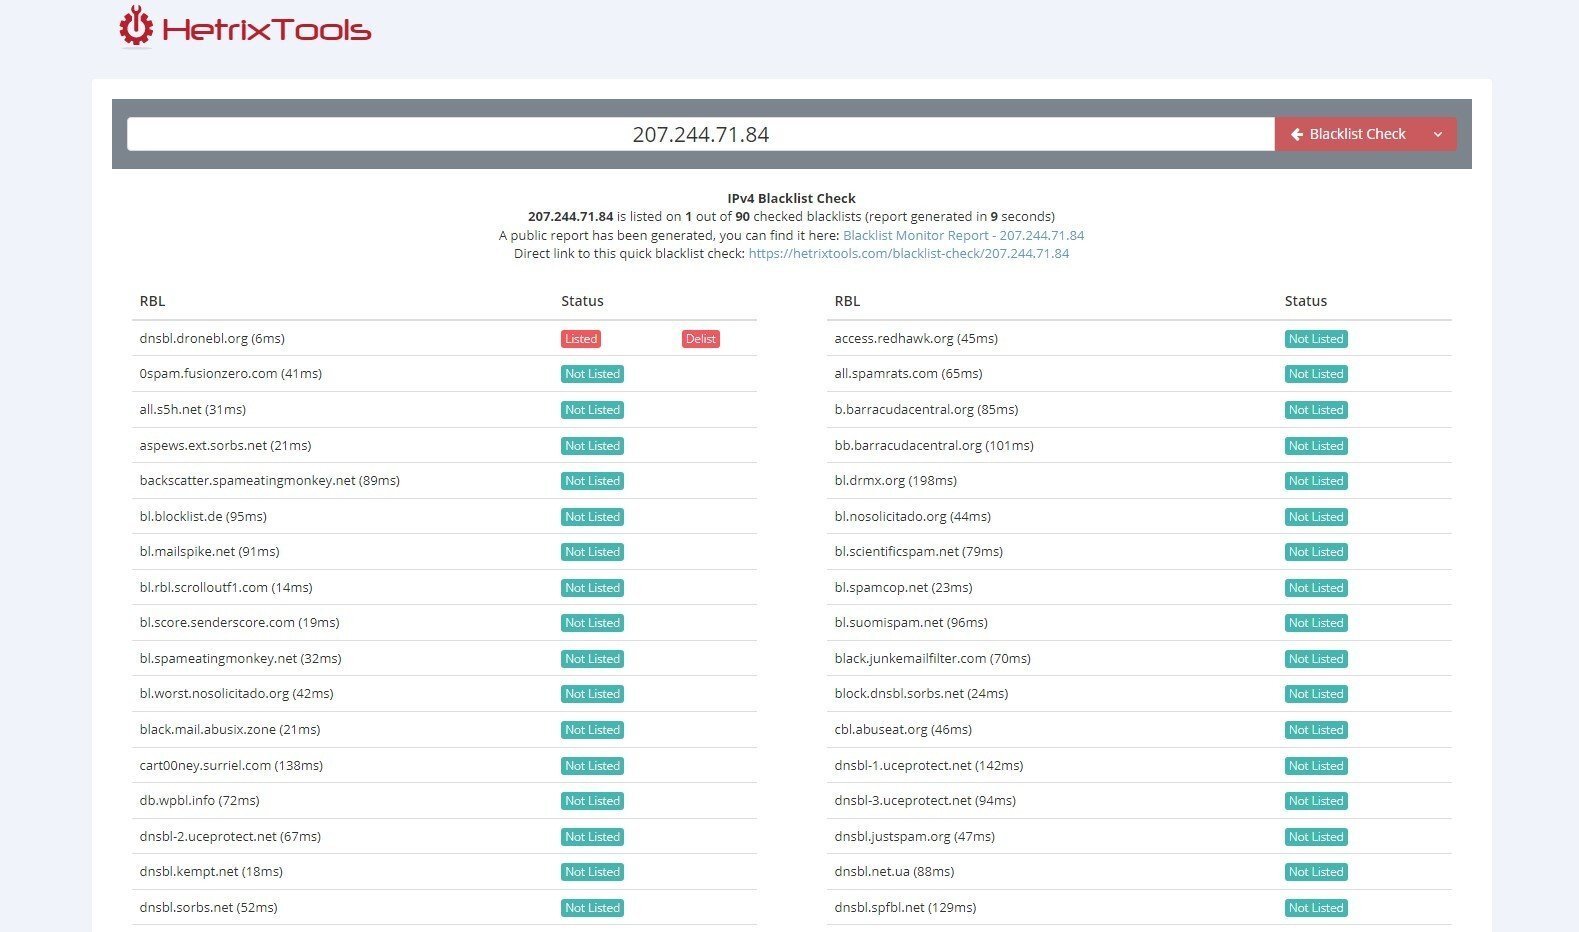
Task: Click Not Listed badge for db.wpbl.info
Action: (x=592, y=801)
